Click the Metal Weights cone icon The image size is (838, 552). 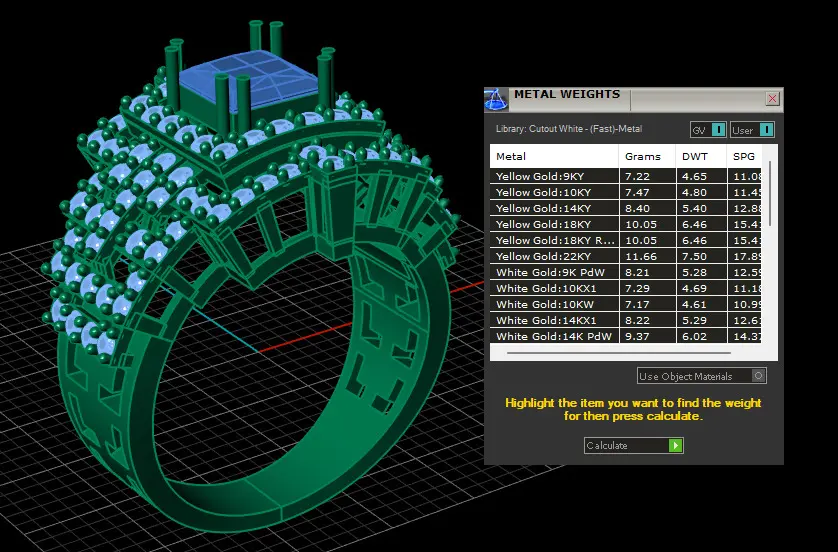496,99
